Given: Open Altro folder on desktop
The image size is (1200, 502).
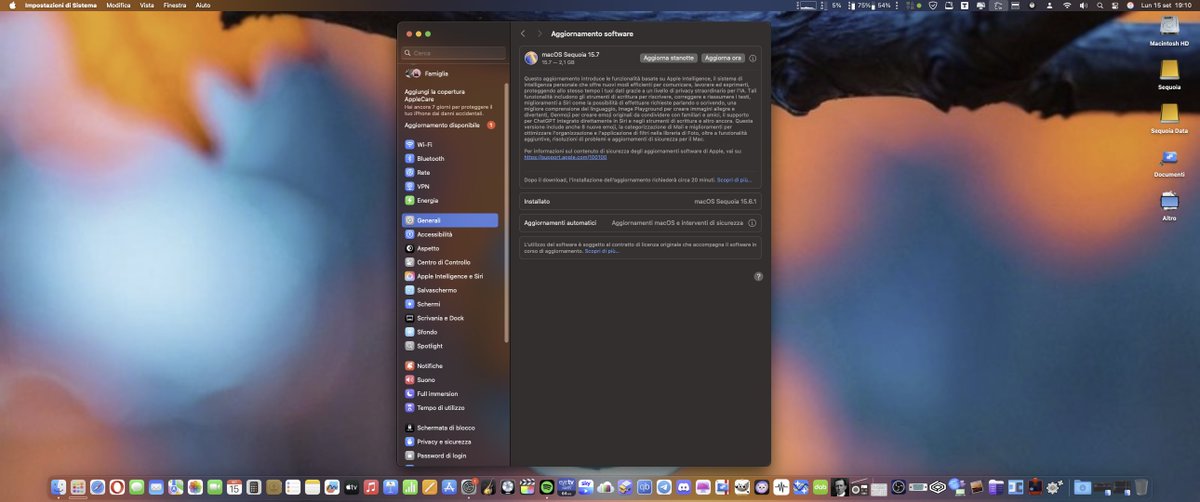Looking at the screenshot, I should 1169,205.
